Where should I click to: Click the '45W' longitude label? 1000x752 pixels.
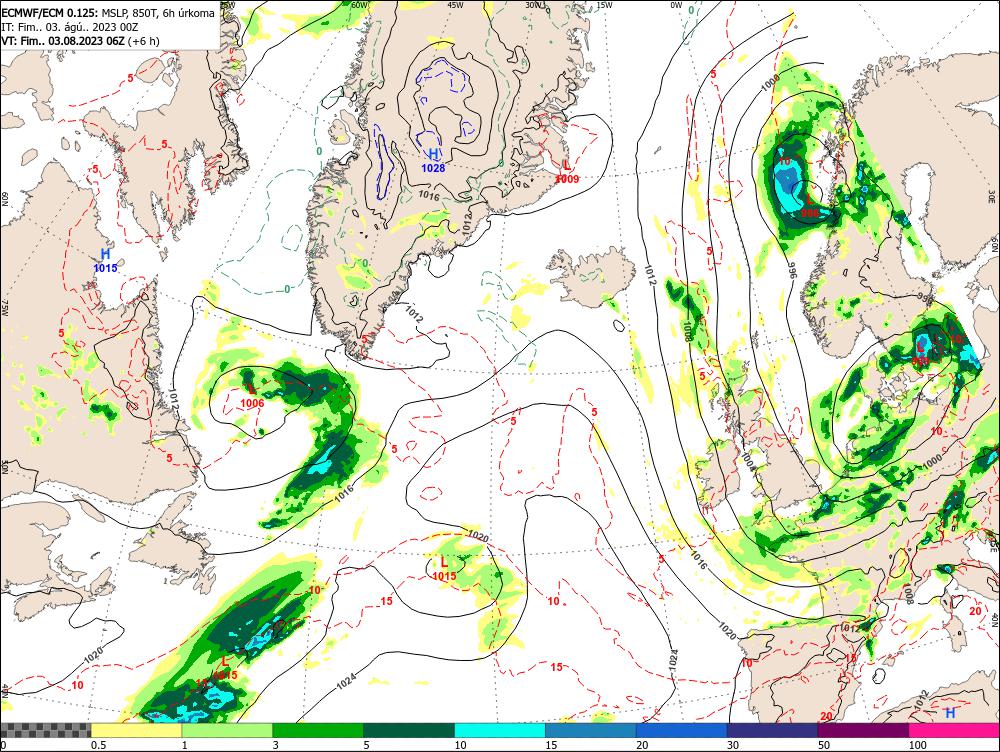pyautogui.click(x=455, y=5)
